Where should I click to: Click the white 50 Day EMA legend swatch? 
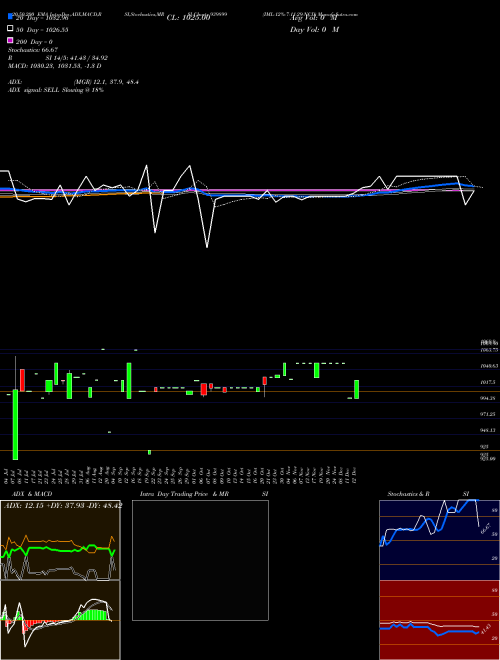(10, 29)
